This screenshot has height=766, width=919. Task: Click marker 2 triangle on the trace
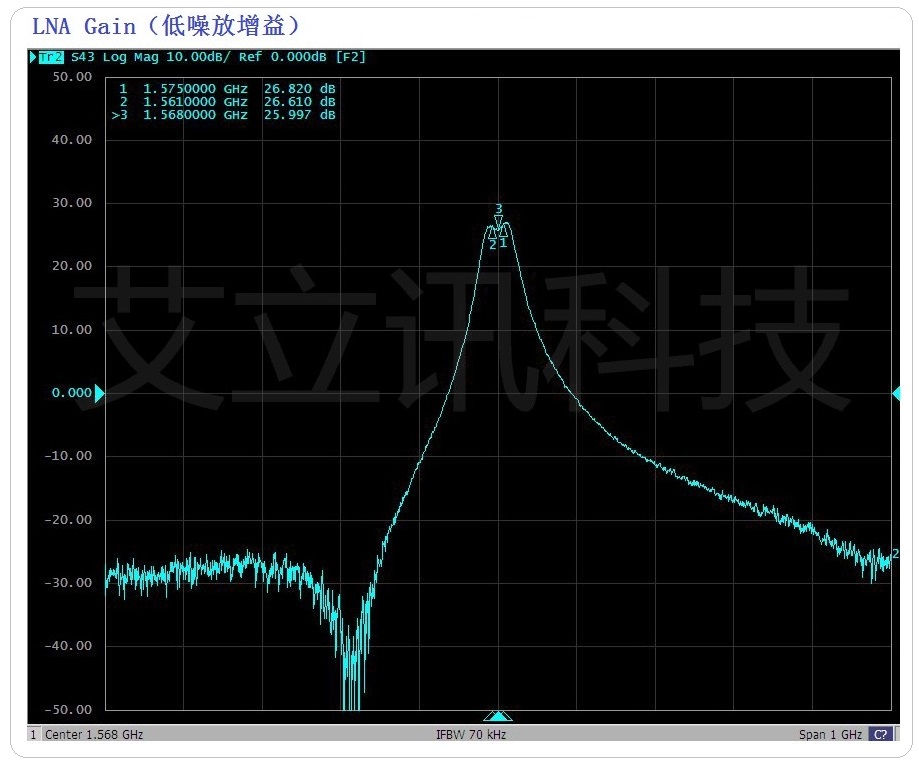point(492,233)
